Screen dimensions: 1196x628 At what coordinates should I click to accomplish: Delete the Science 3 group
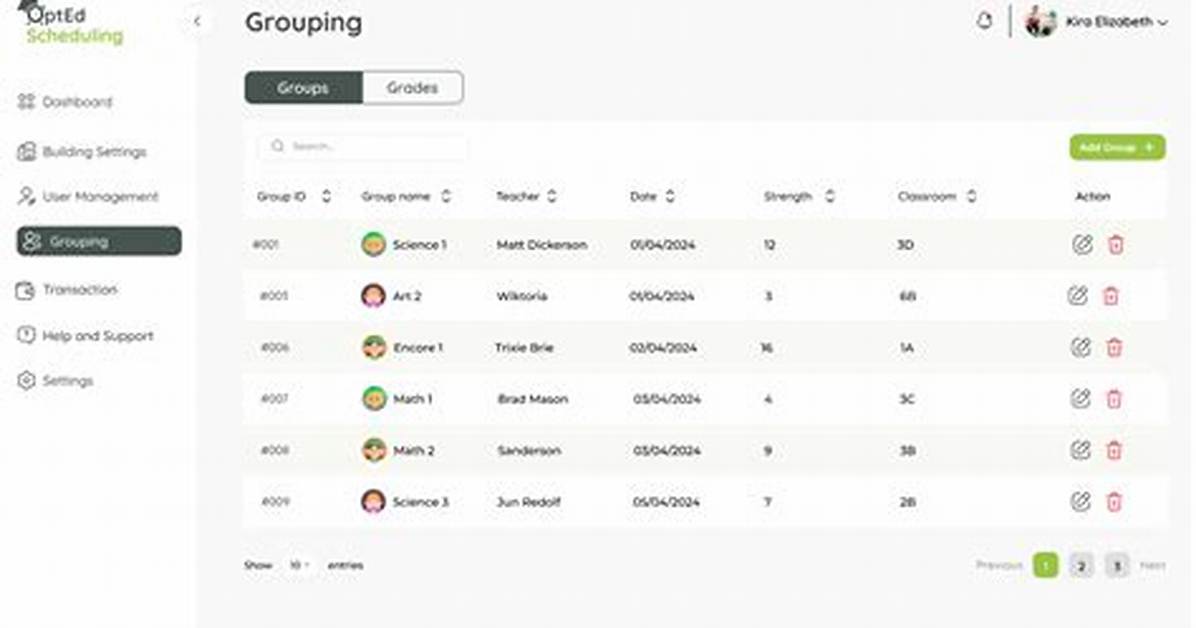tap(1114, 501)
